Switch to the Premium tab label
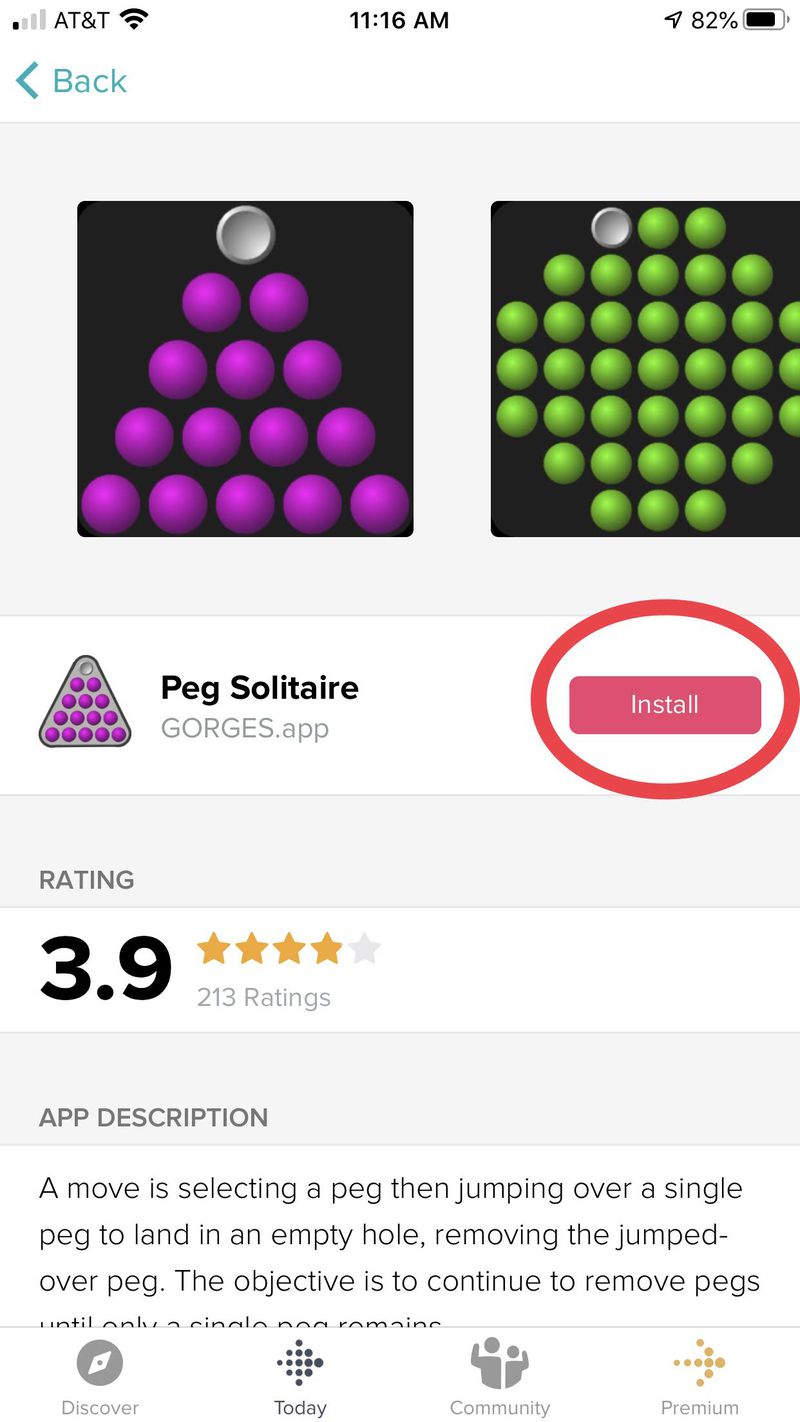Viewport: 800px width, 1422px height. (x=700, y=1407)
